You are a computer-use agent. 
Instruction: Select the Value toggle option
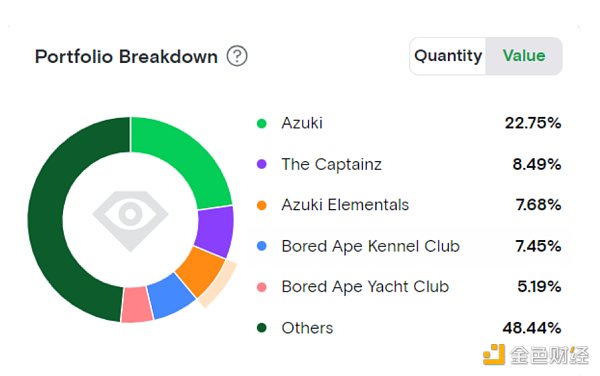524,56
